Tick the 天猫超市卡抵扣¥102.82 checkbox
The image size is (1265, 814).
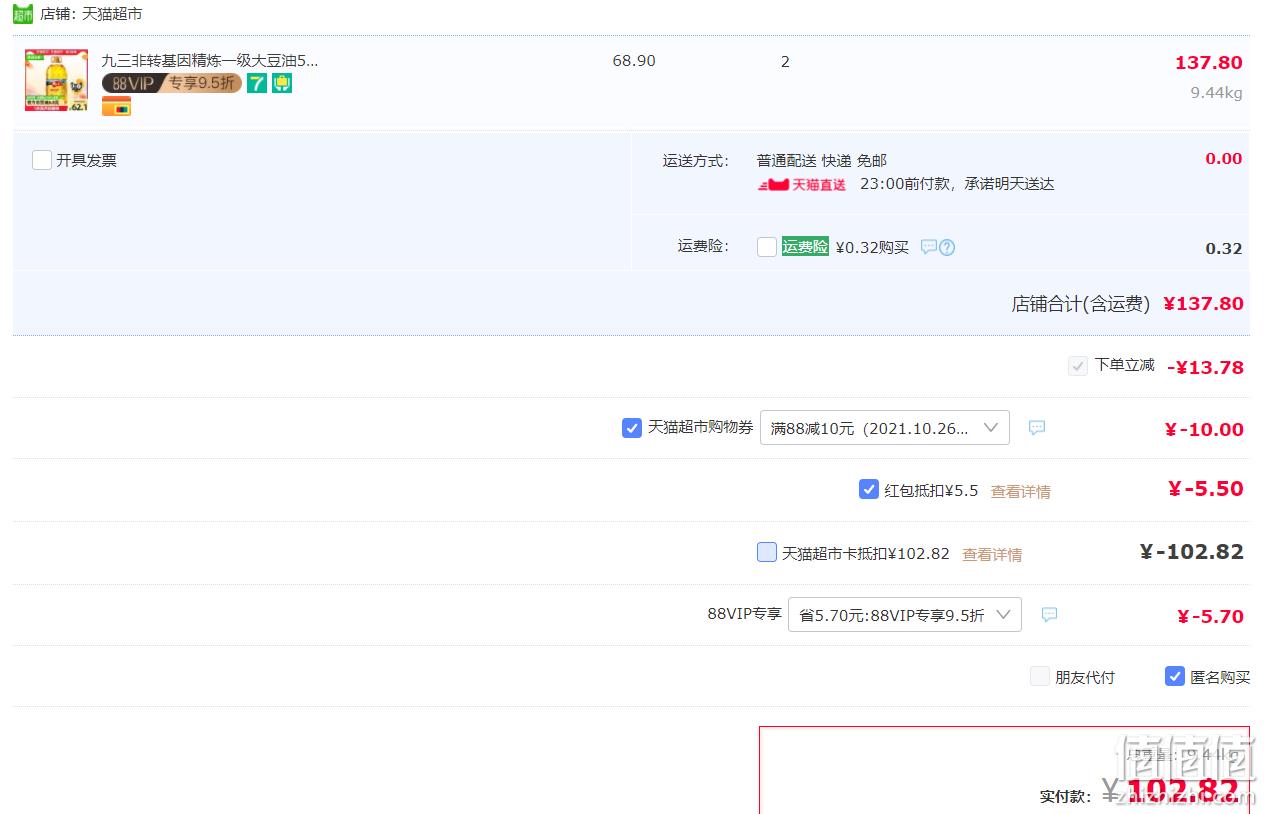767,552
